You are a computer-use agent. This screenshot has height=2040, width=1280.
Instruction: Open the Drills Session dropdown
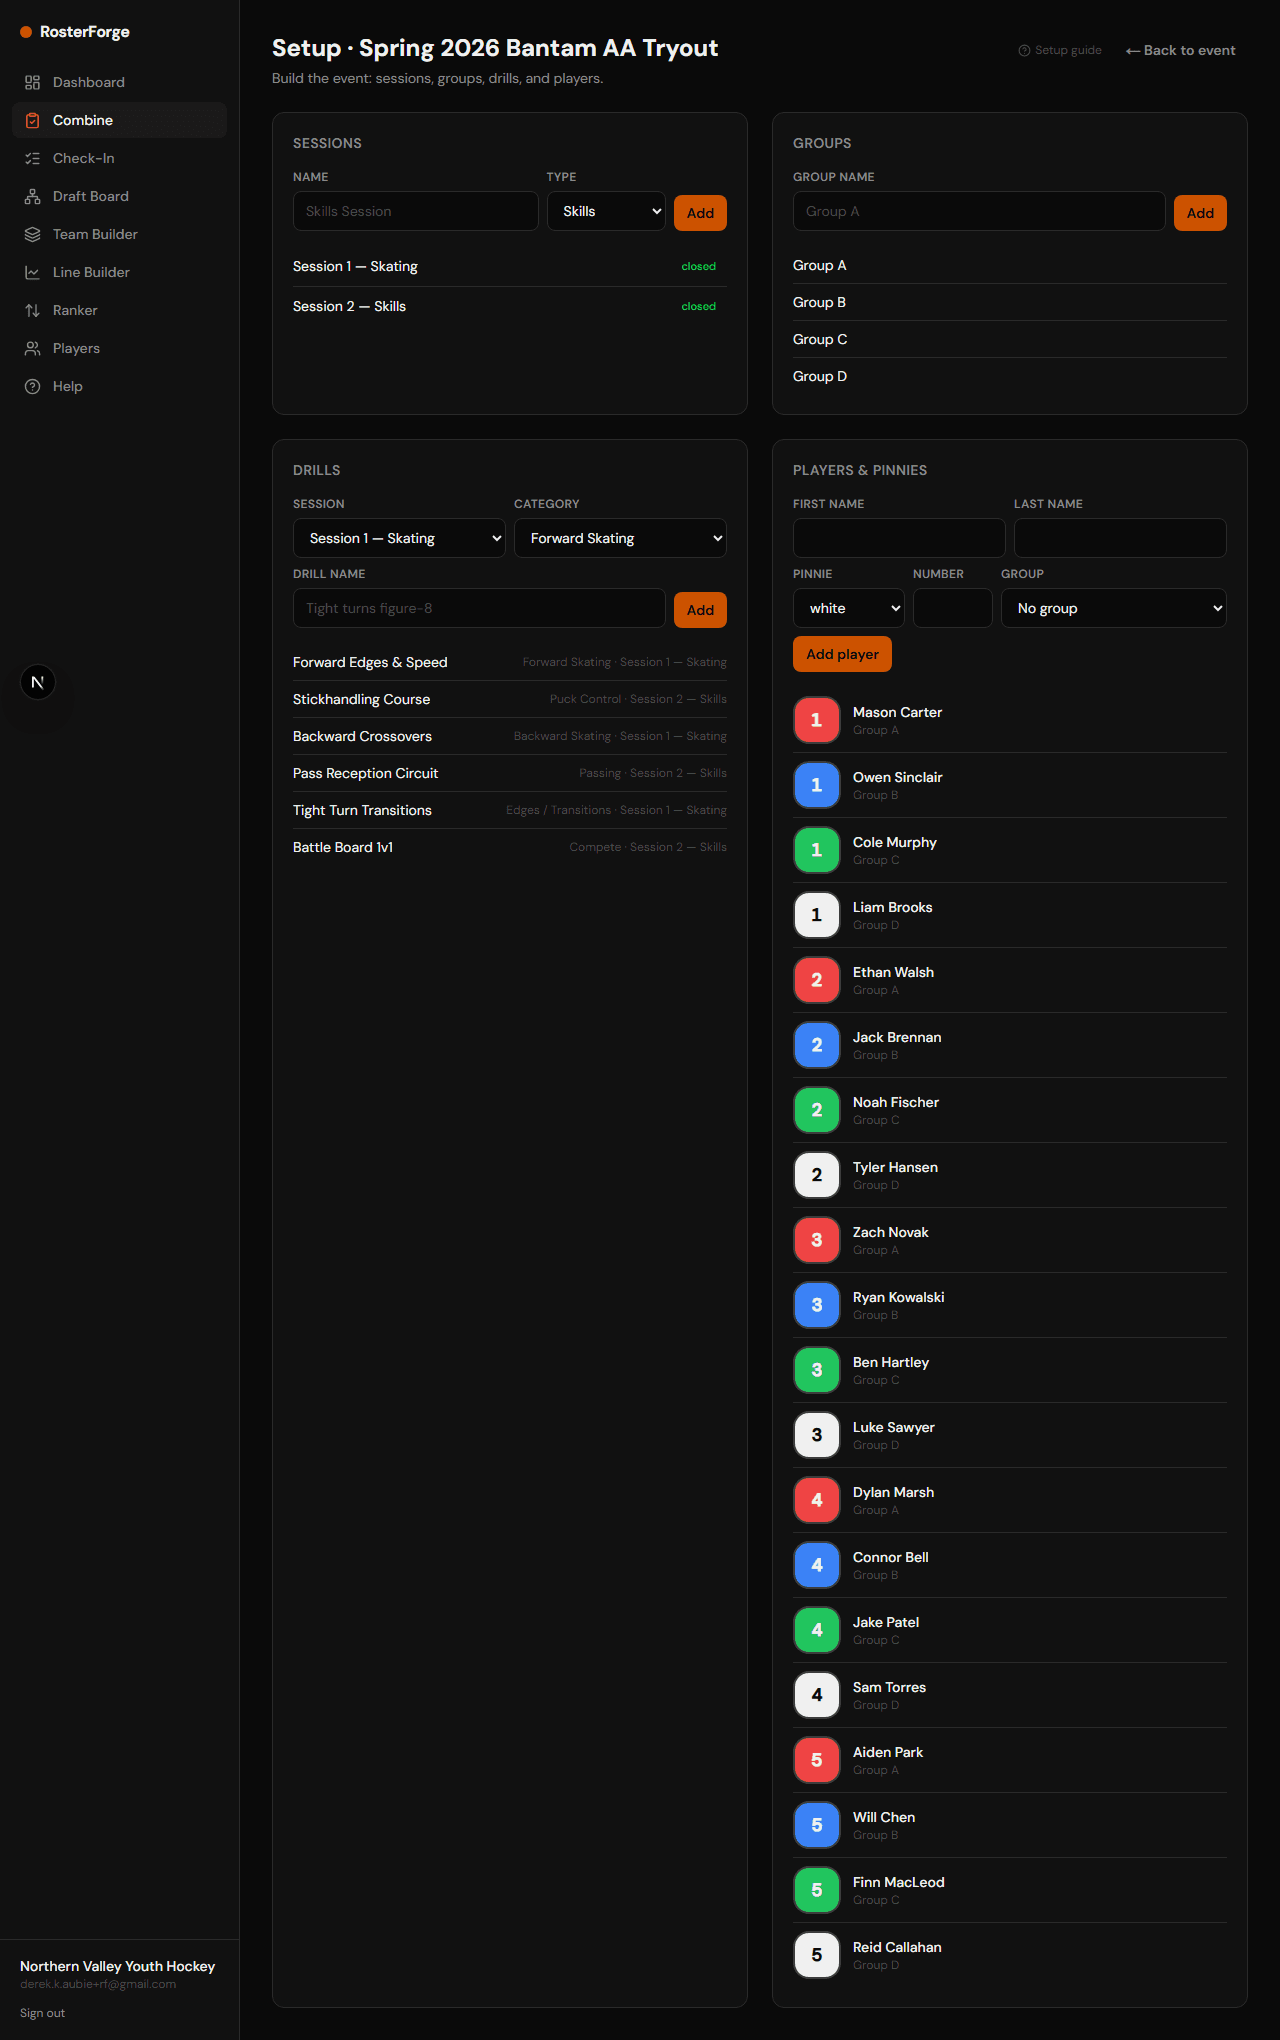399,538
